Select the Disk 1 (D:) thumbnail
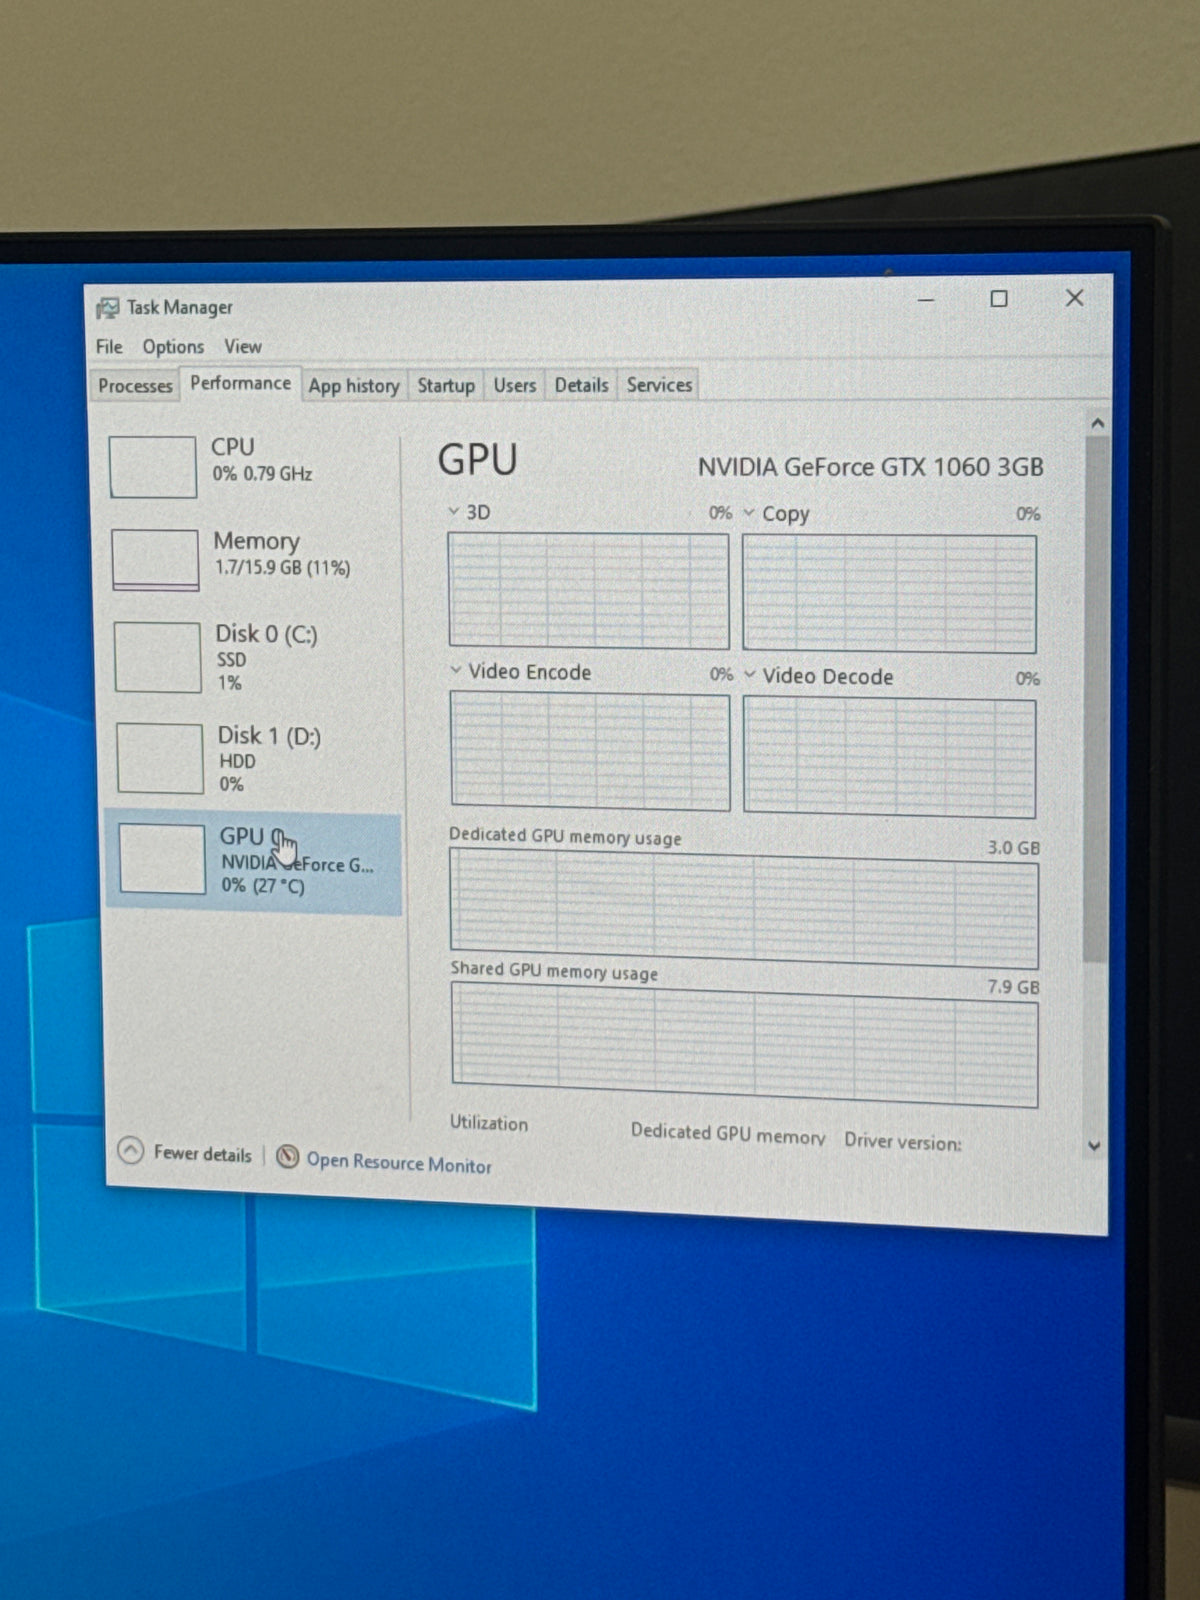 [160, 758]
